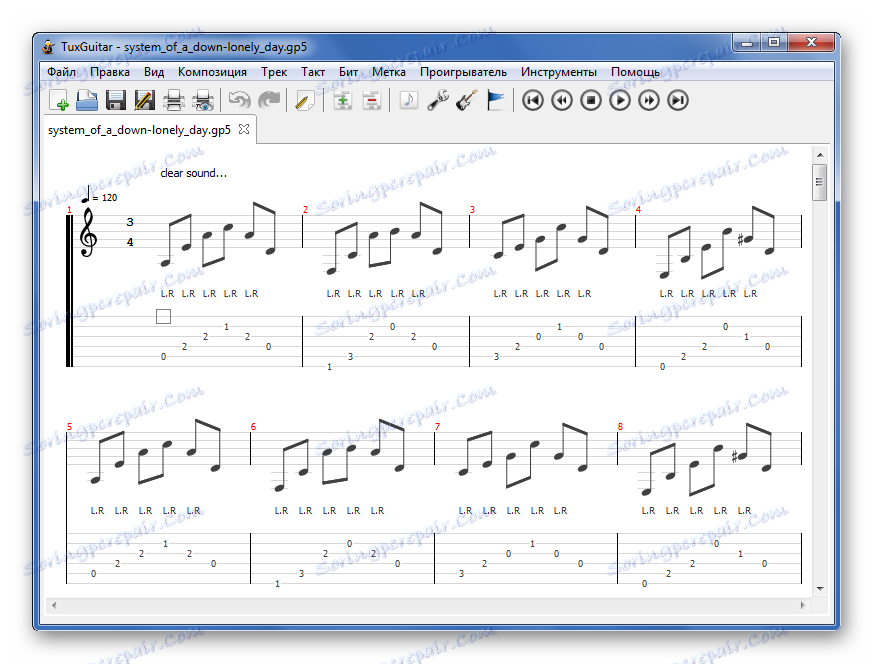Click the sharp note in measure 4
This screenshot has width=874, height=664.
pyautogui.click(x=746, y=240)
